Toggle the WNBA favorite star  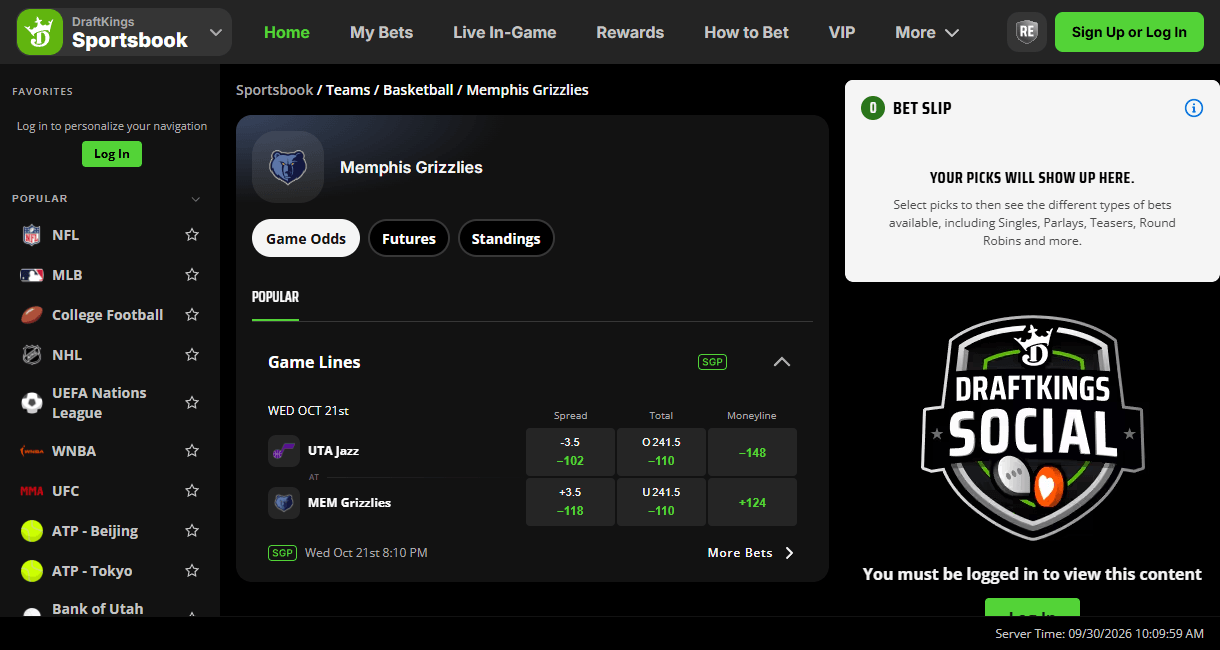(192, 451)
